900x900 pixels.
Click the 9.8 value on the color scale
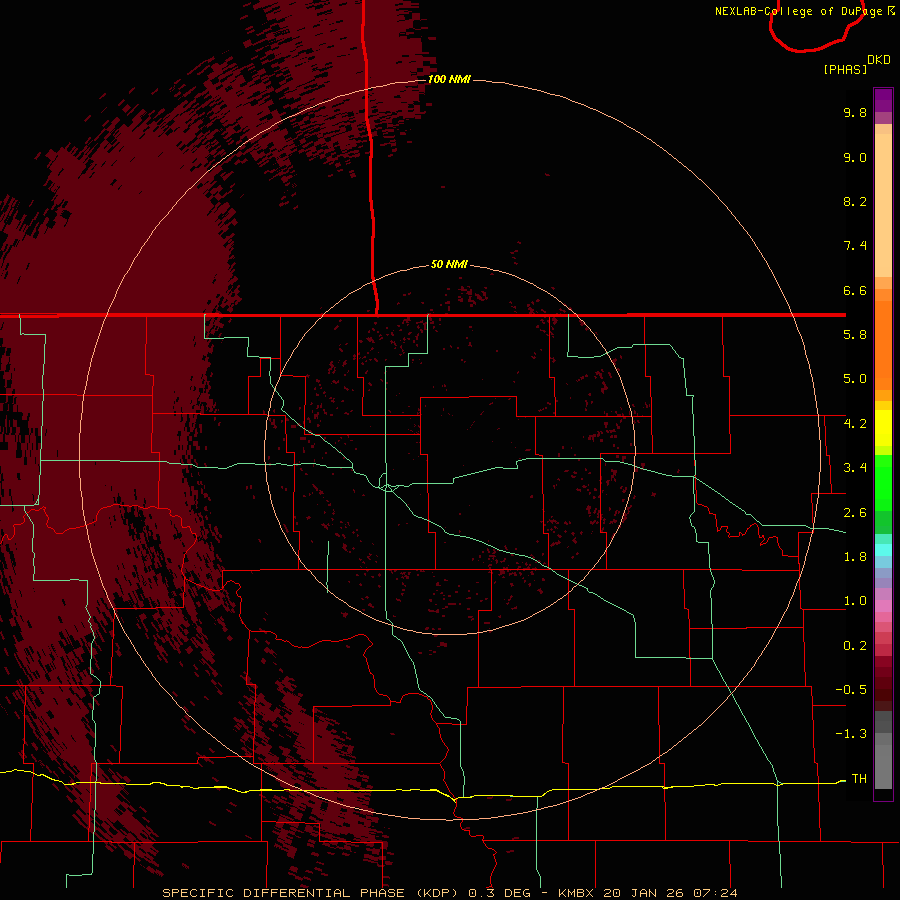[855, 112]
